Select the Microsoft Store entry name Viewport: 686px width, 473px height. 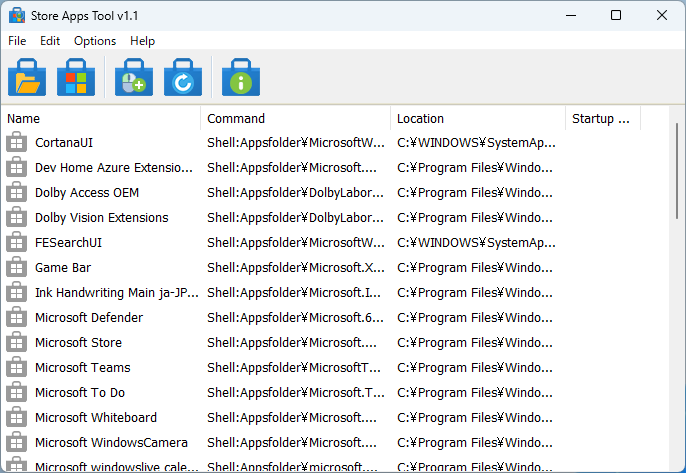coord(78,342)
